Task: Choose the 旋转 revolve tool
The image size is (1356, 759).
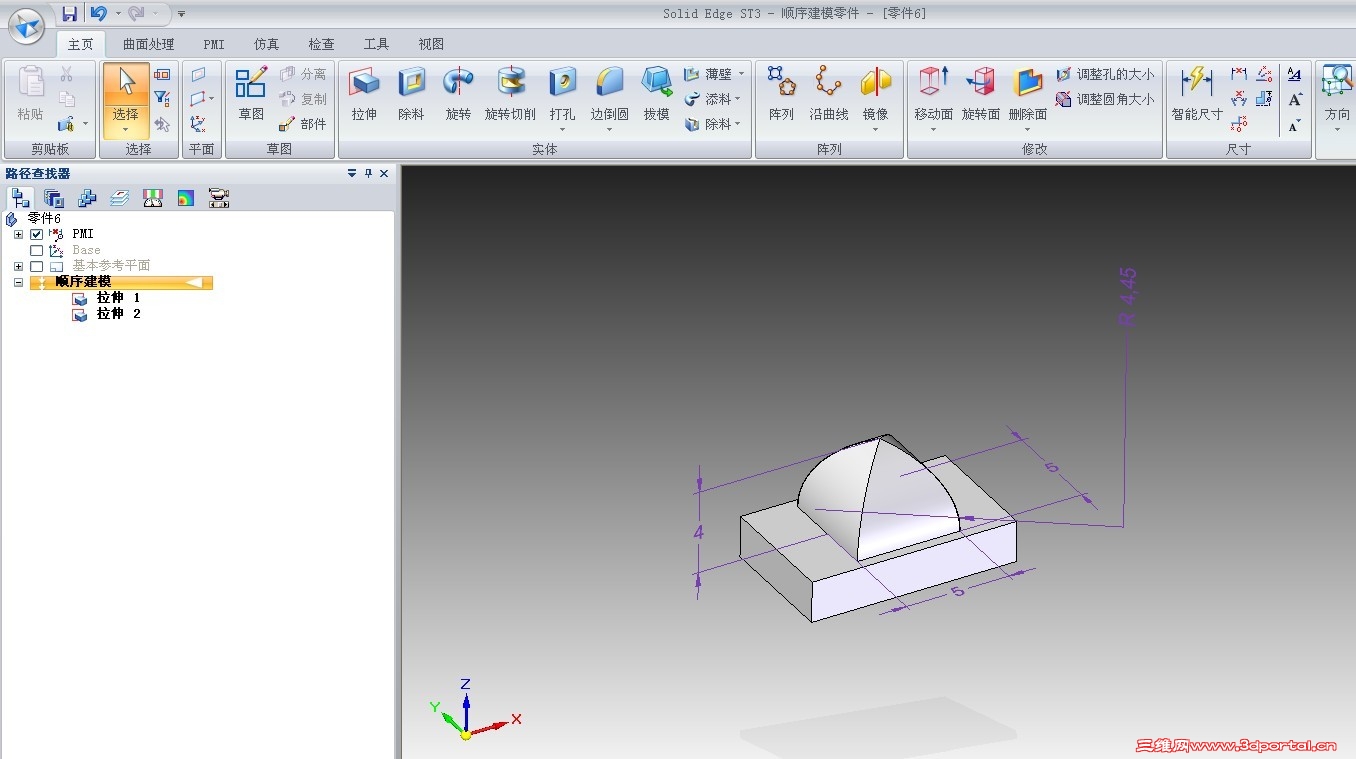Action: tap(458, 96)
